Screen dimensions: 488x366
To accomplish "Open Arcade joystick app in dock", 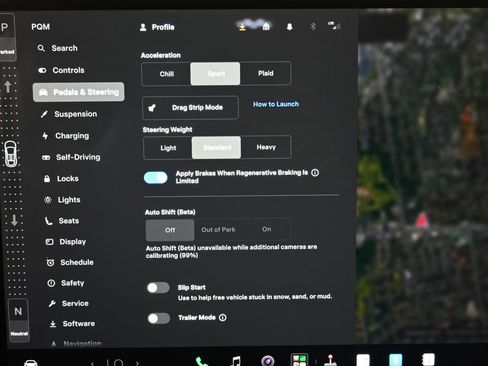I will (330, 361).
